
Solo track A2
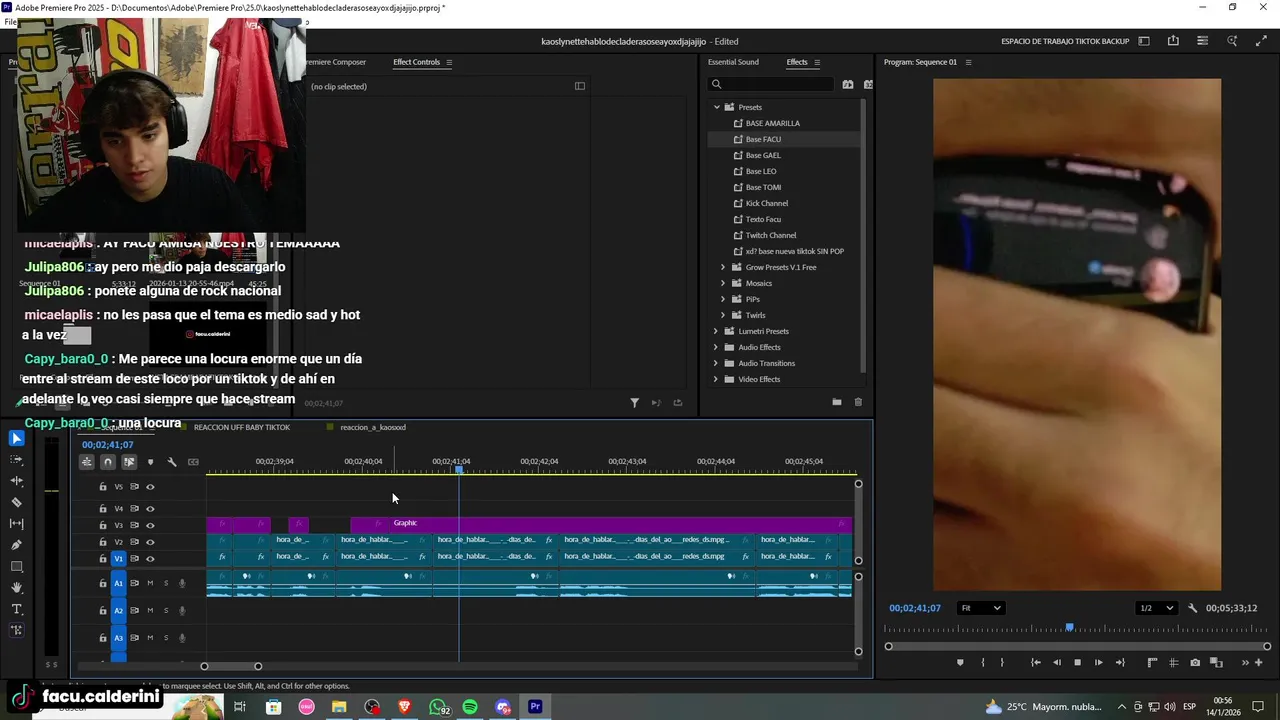[166, 610]
